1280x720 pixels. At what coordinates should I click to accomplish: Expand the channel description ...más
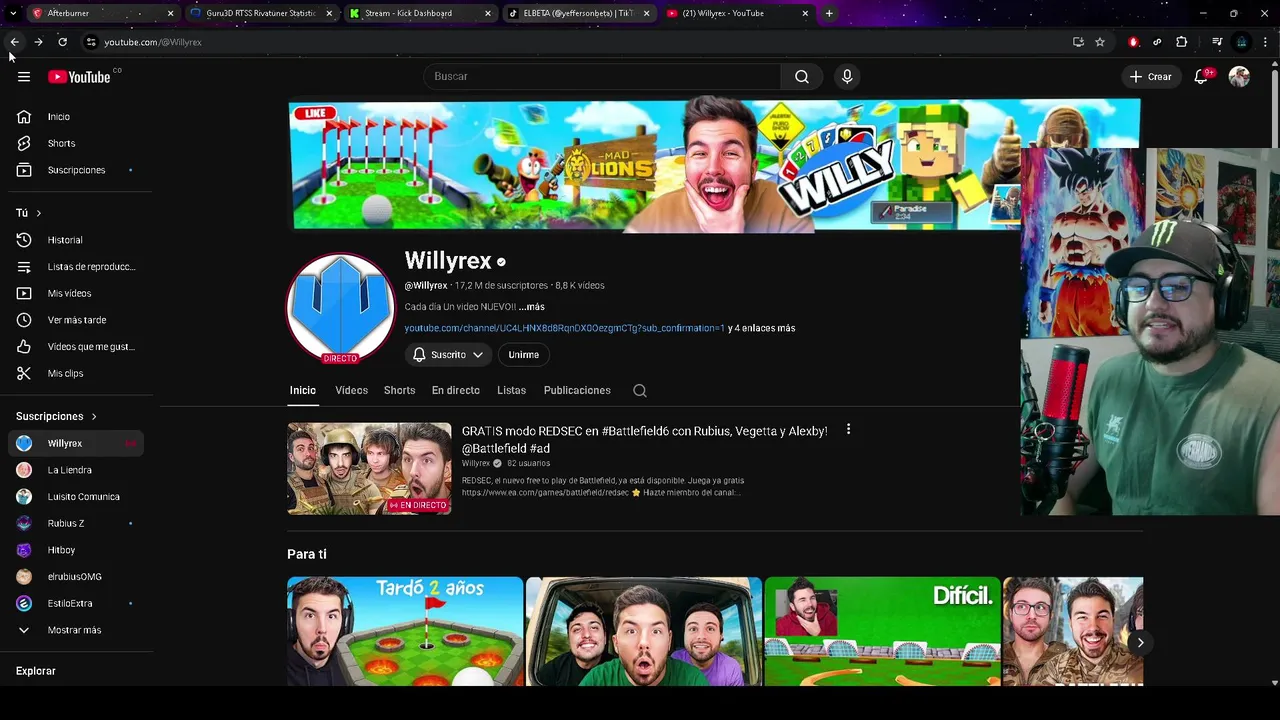tap(531, 307)
